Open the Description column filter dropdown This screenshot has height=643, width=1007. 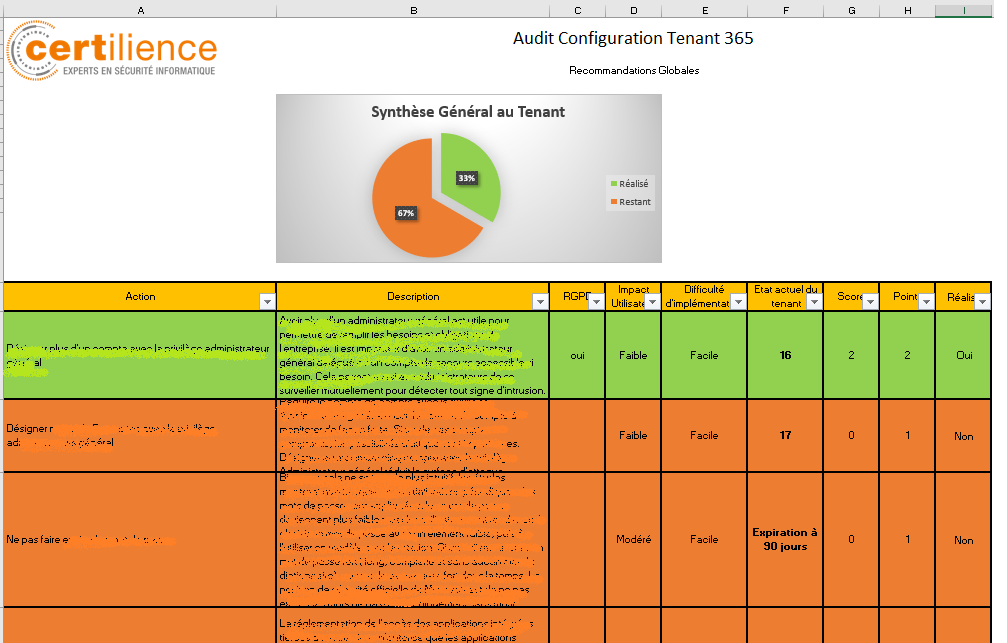[540, 301]
